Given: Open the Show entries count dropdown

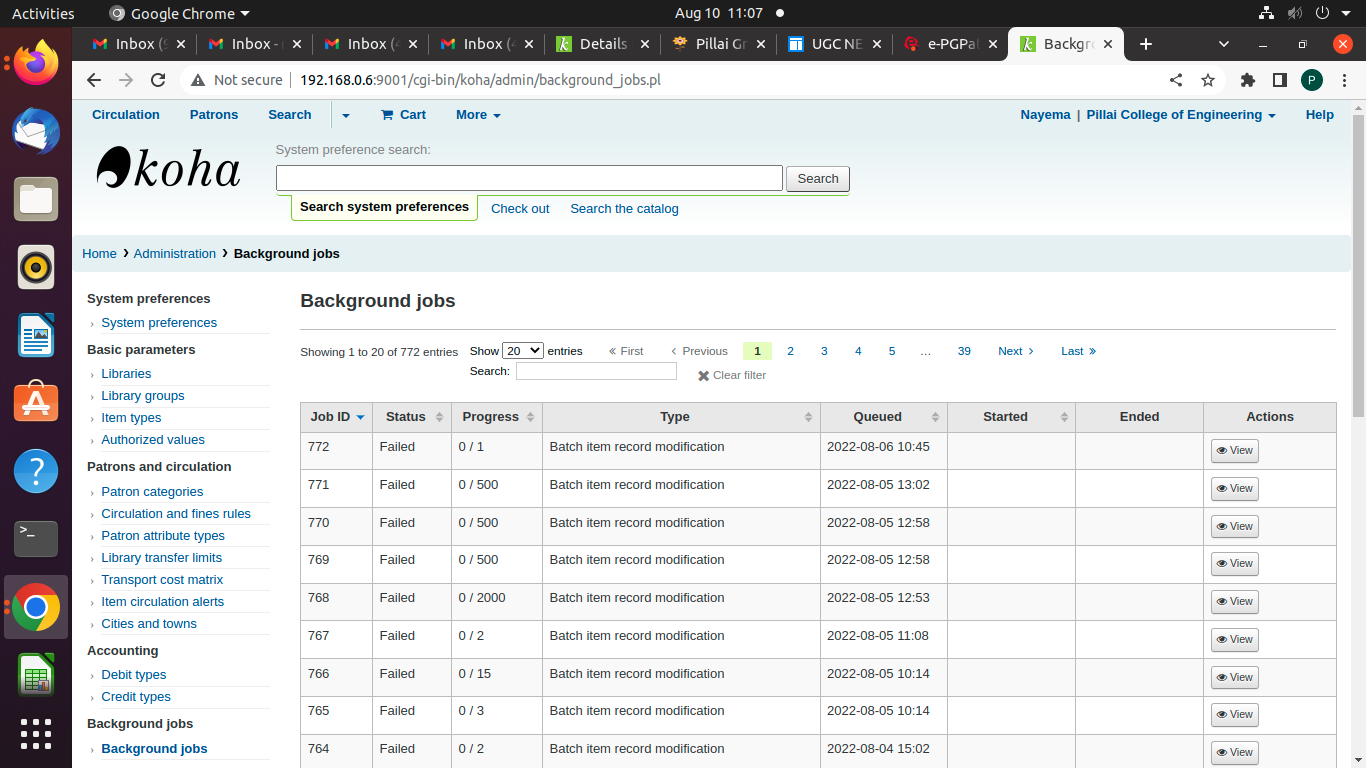Looking at the screenshot, I should [522, 351].
